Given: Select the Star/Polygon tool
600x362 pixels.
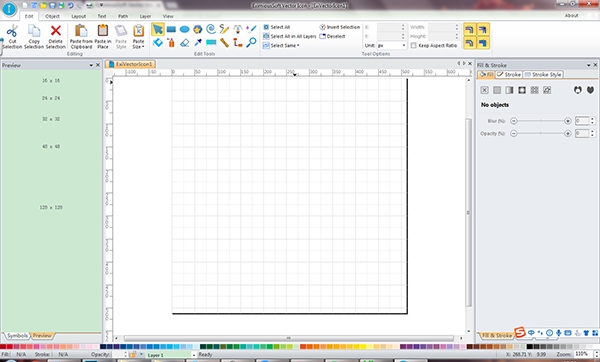Looking at the screenshot, I should coord(197,29).
